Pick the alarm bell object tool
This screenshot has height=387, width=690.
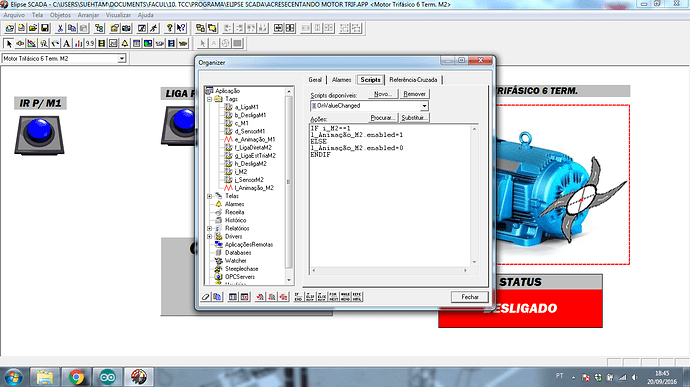tap(125, 44)
